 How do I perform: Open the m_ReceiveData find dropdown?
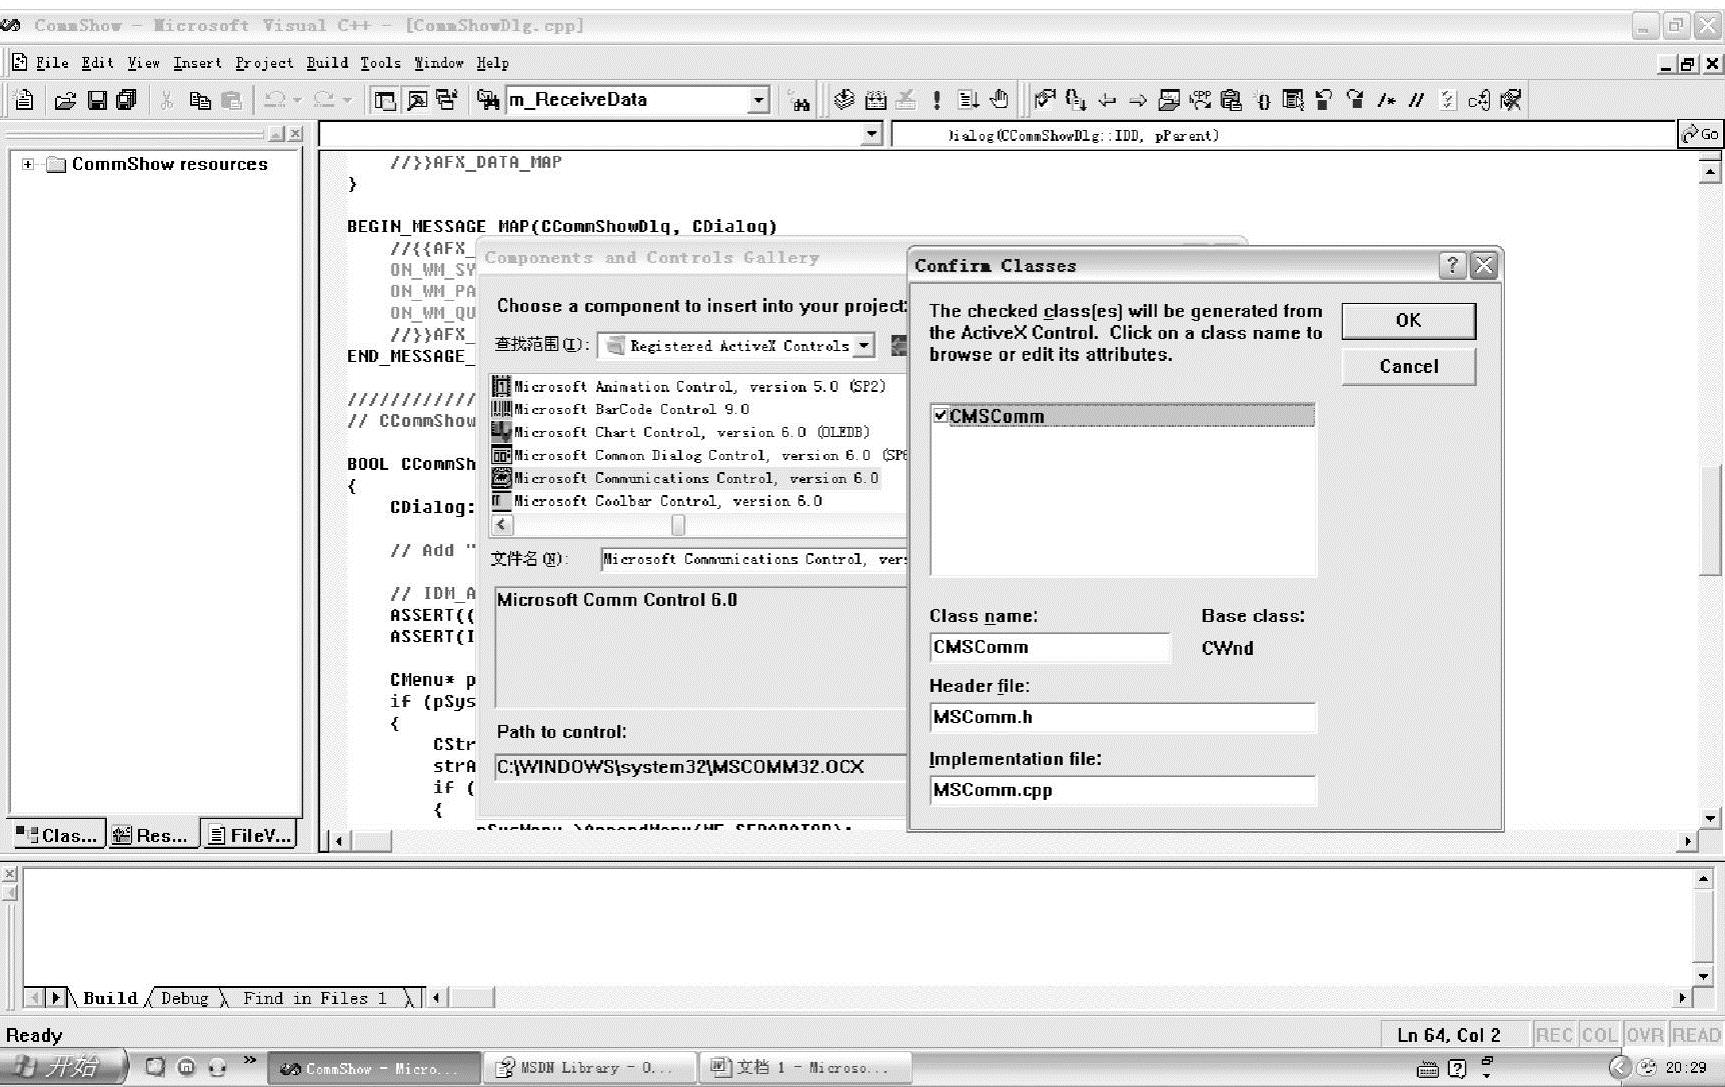pyautogui.click(x=759, y=100)
